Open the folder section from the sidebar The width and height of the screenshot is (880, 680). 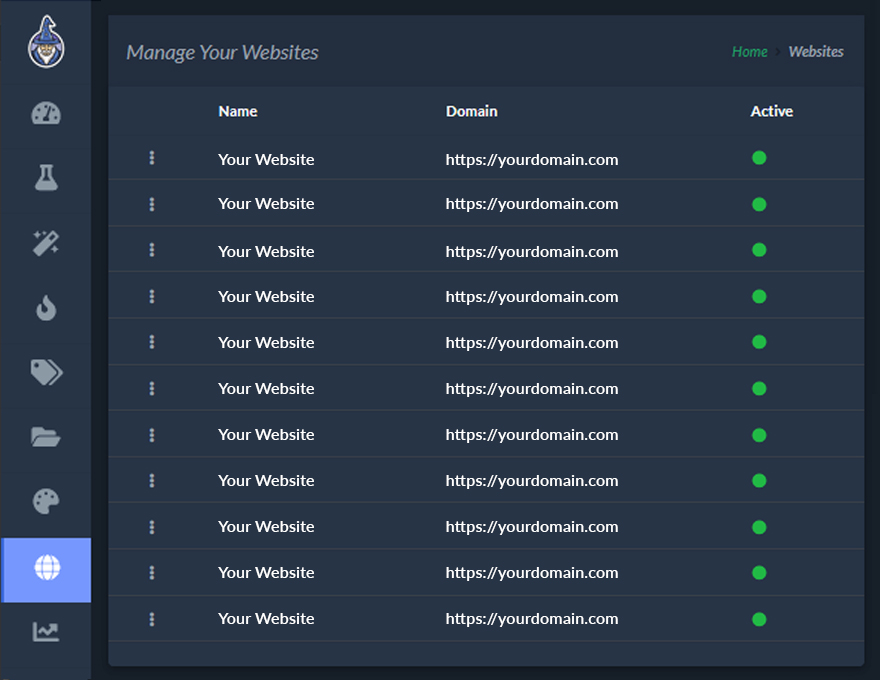(45, 437)
